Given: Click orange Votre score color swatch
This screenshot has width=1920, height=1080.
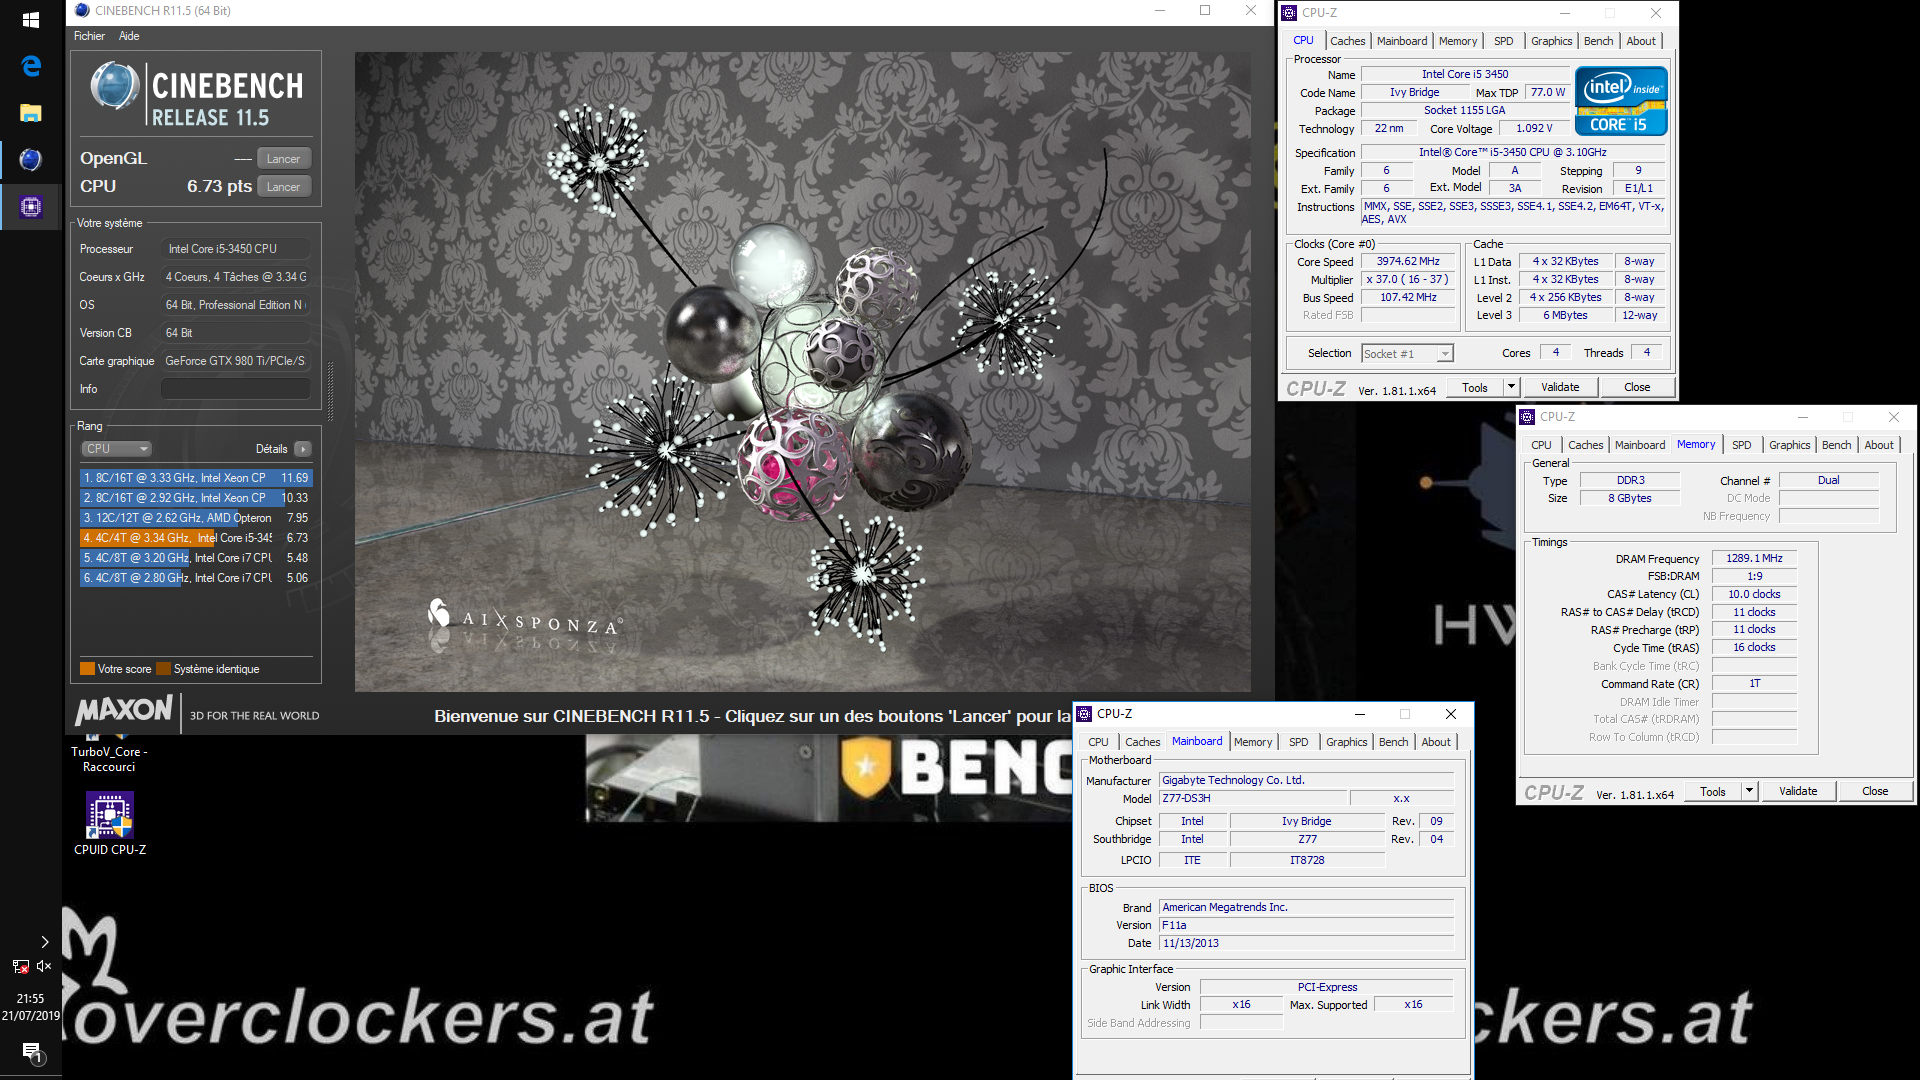Looking at the screenshot, I should coord(87,669).
